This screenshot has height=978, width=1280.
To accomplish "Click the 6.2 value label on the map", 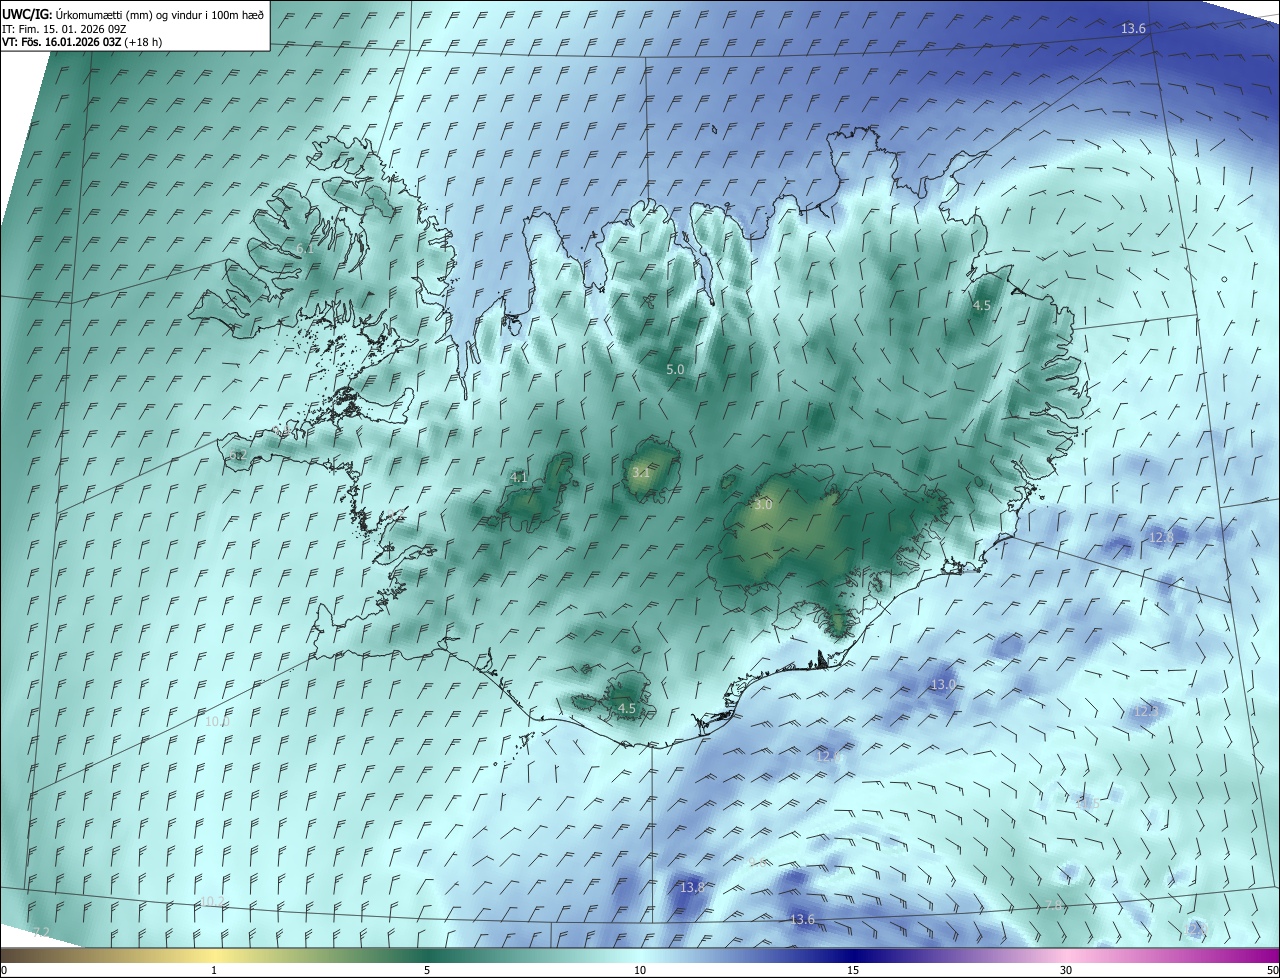I will (x=238, y=456).
